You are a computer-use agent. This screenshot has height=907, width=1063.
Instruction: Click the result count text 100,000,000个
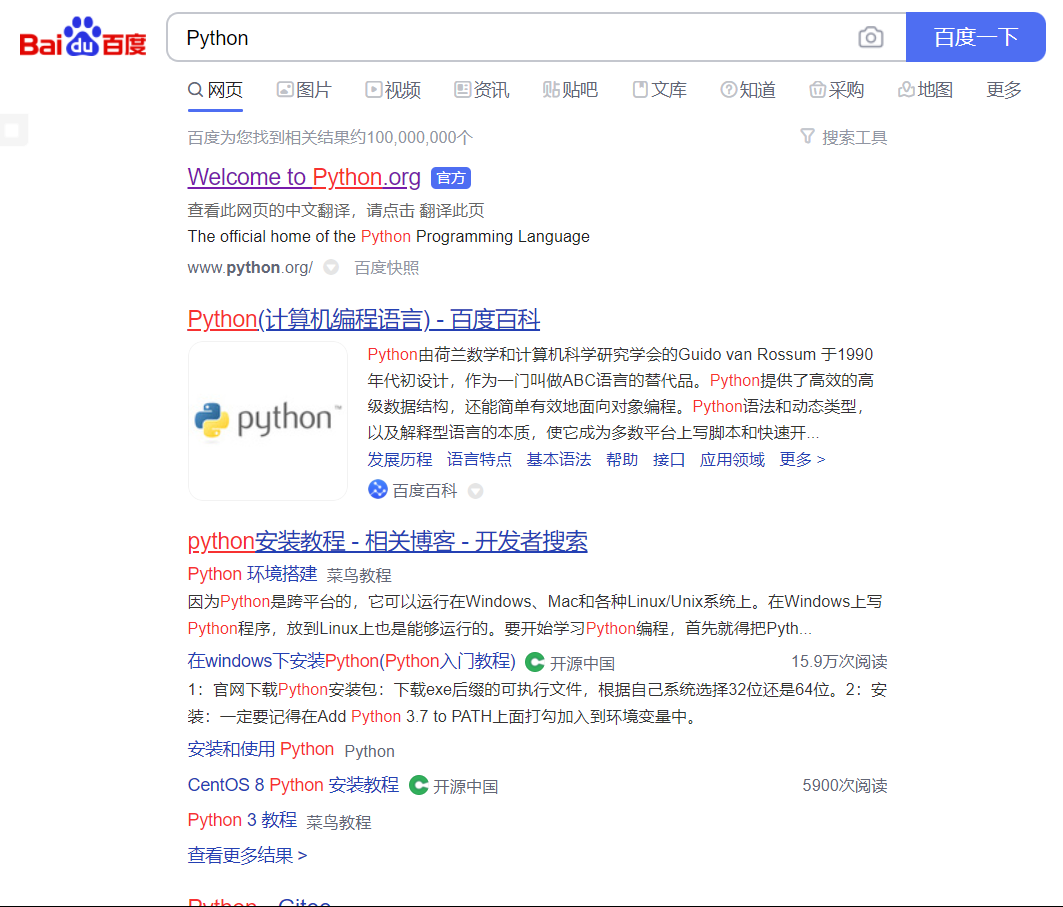420,138
